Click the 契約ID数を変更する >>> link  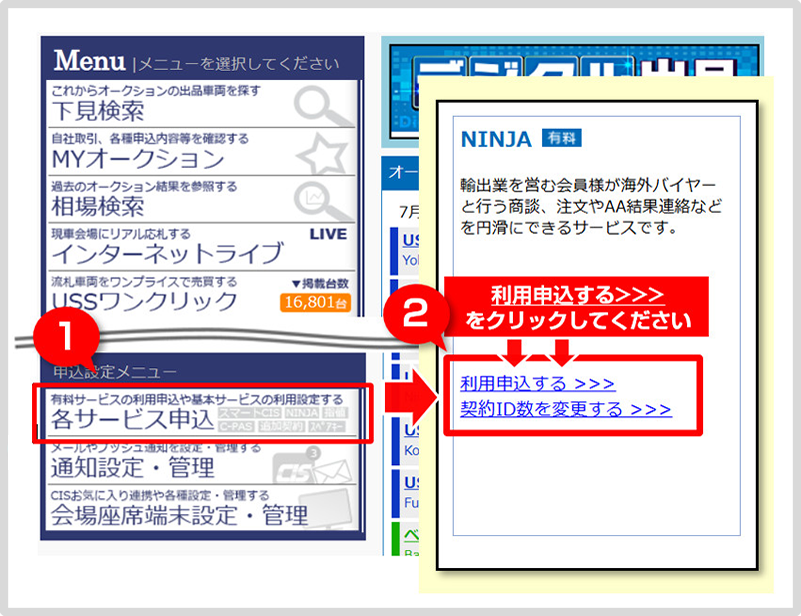tap(566, 409)
